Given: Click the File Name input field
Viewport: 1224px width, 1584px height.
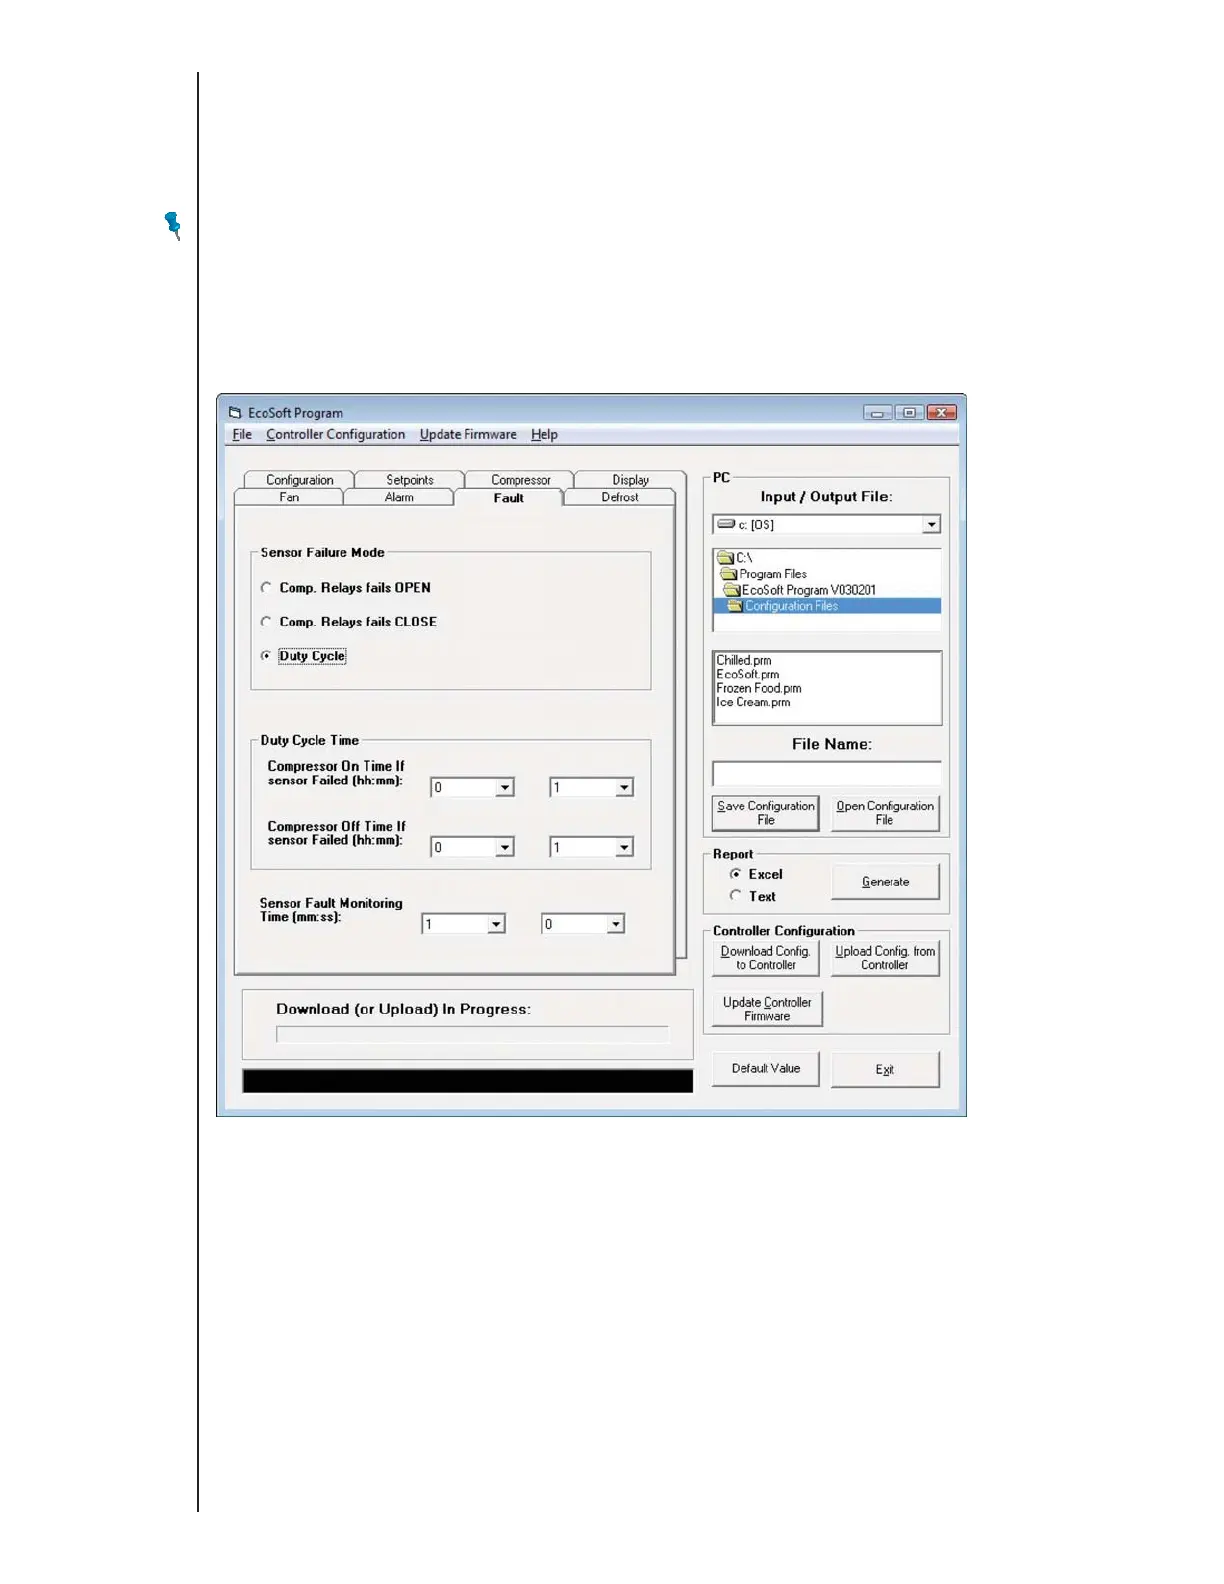Looking at the screenshot, I should pyautogui.click(x=827, y=773).
